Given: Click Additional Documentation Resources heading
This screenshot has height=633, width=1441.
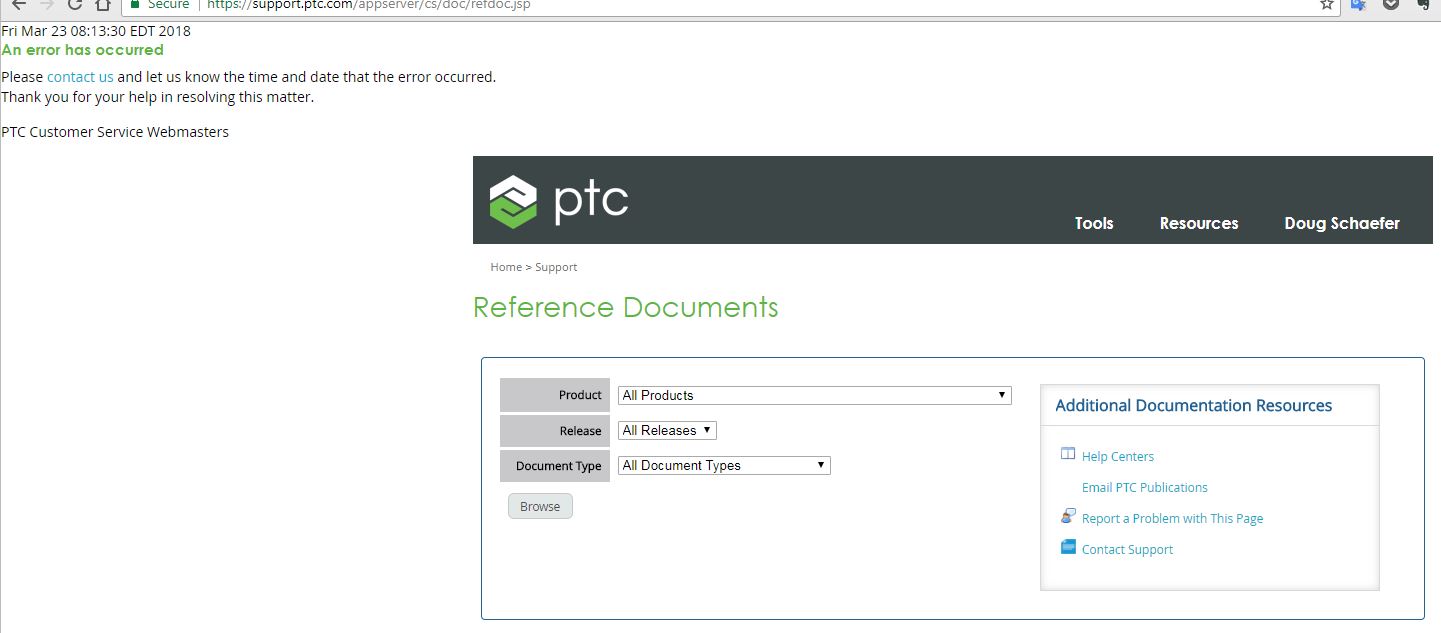Looking at the screenshot, I should [x=1194, y=405].
